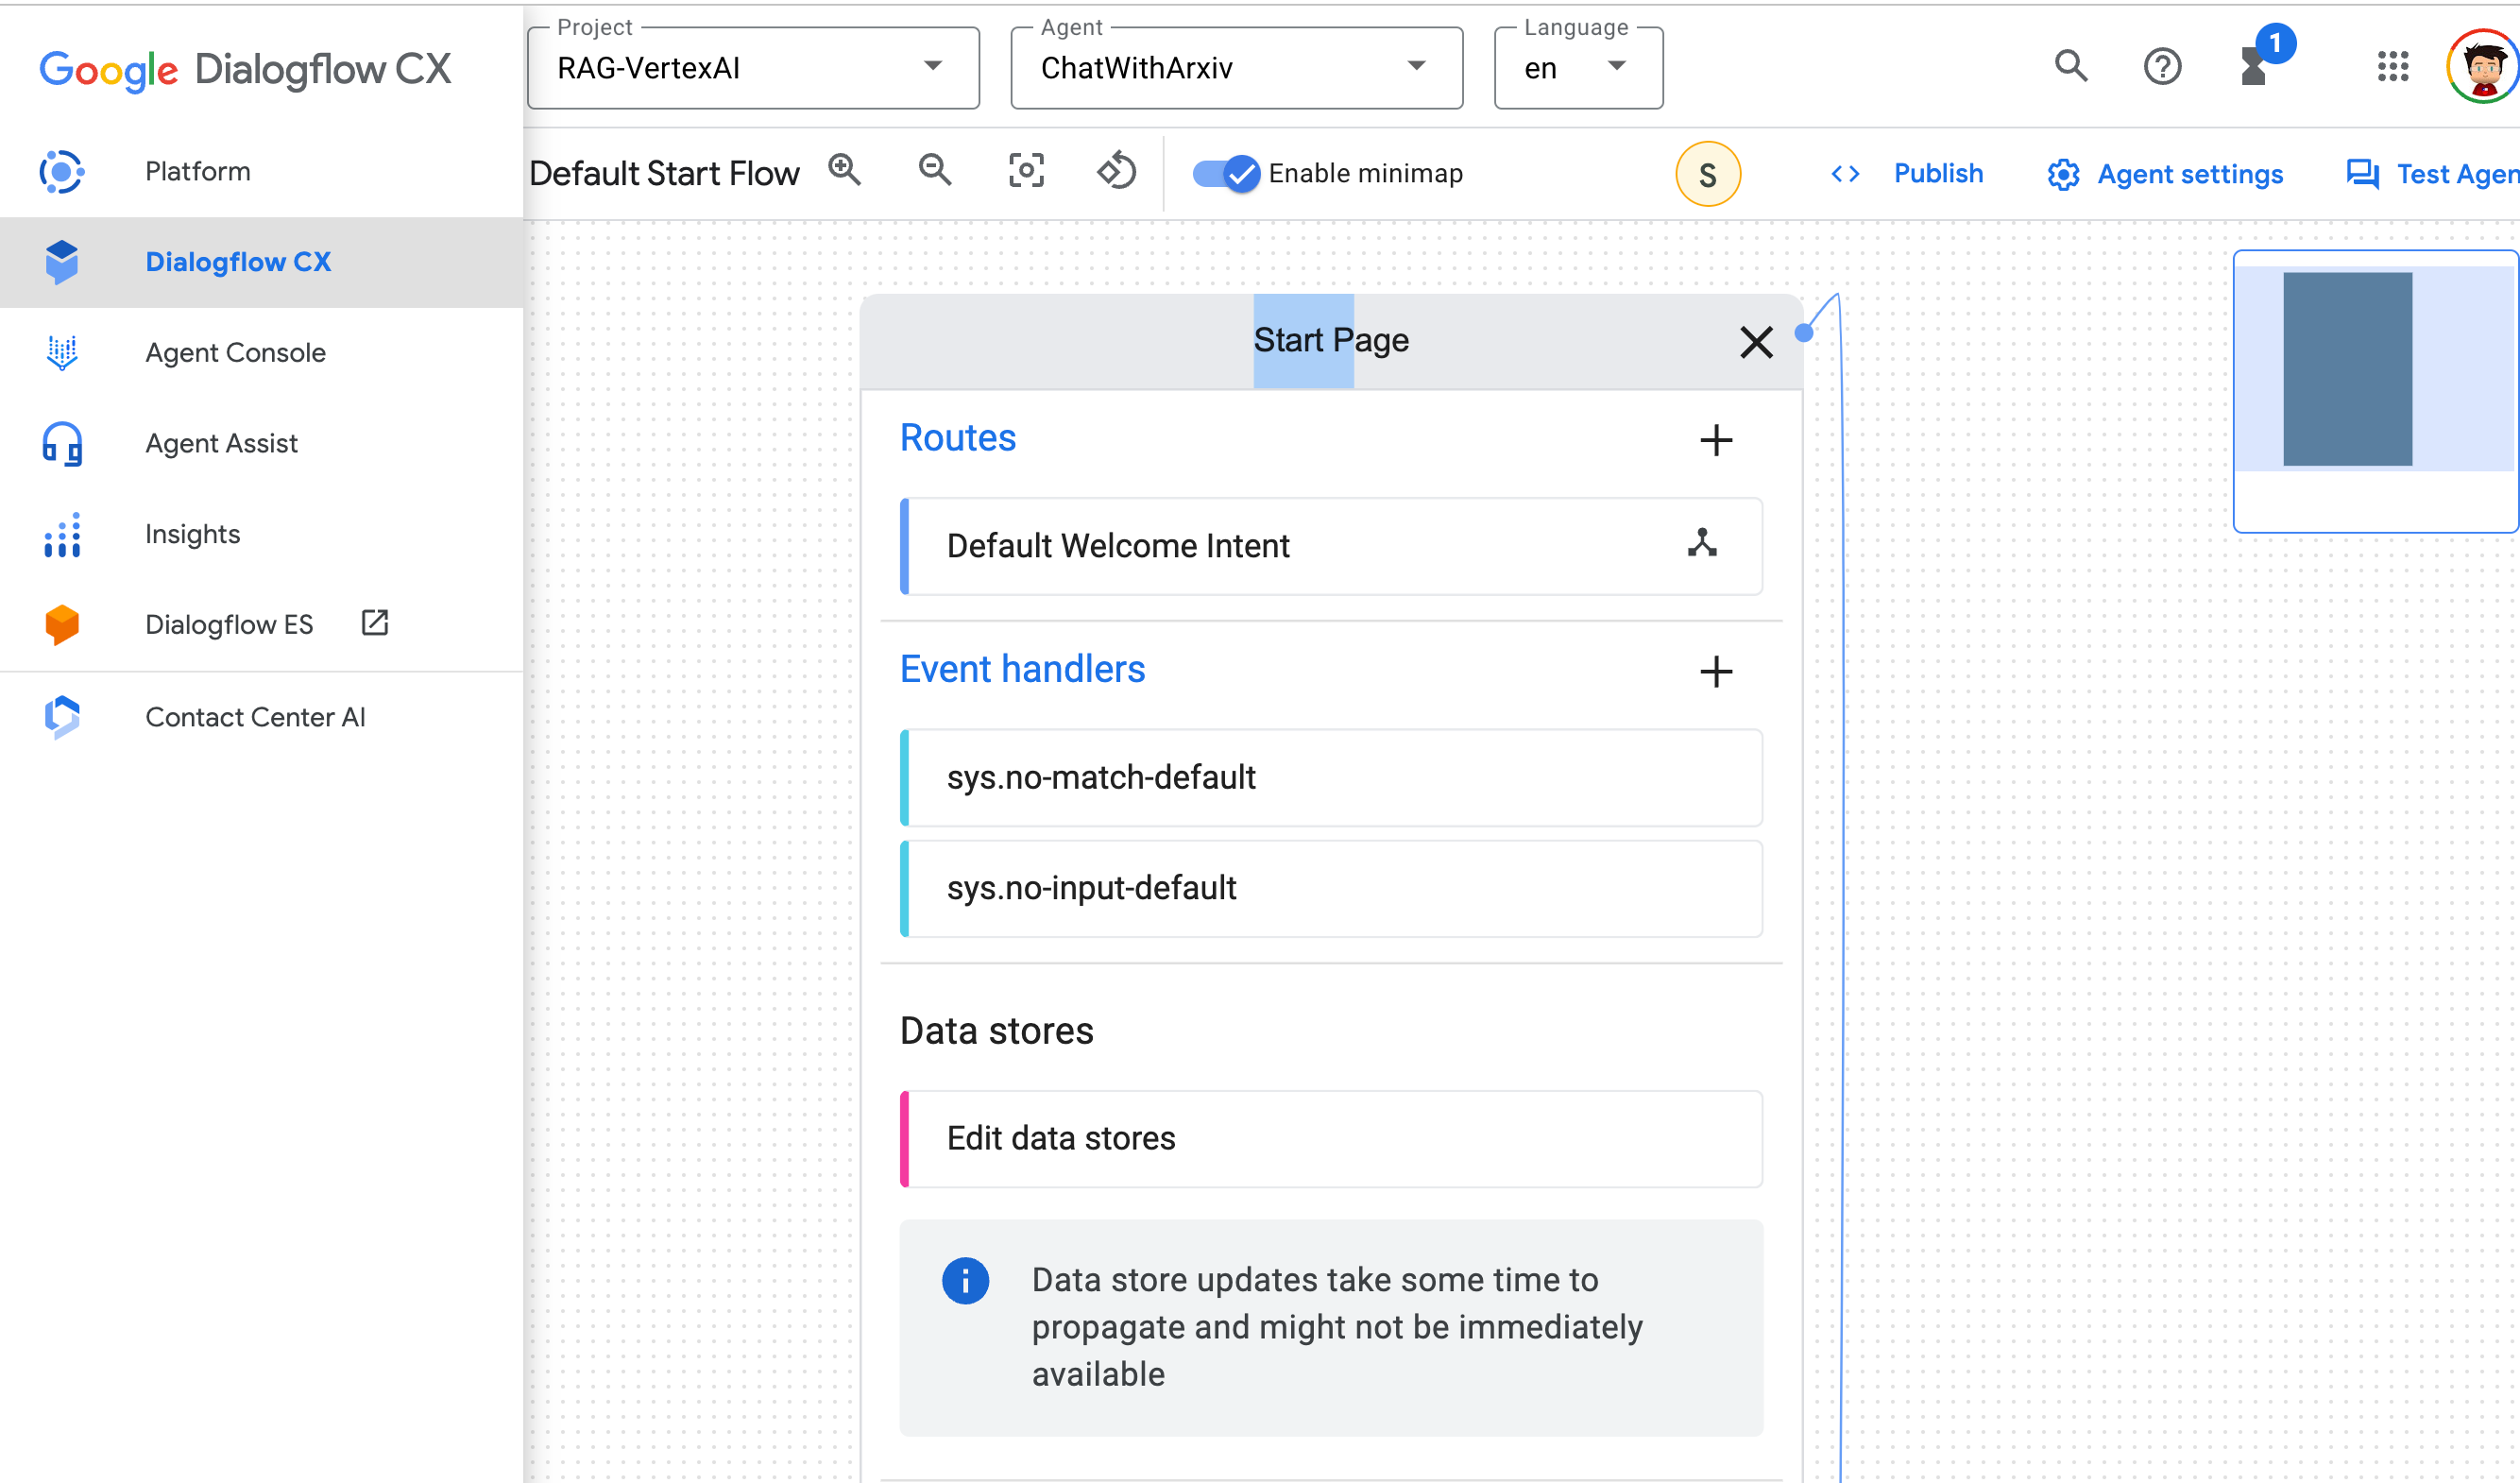Screen dimensions: 2520x1483
Task: Open Google apps grid icon
Action: coord(2393,67)
